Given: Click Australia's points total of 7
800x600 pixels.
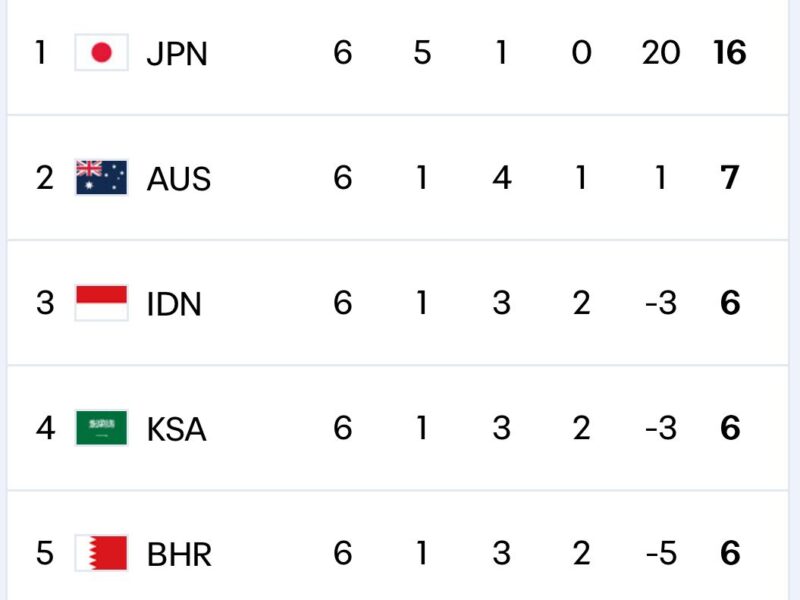Looking at the screenshot, I should click(x=730, y=178).
